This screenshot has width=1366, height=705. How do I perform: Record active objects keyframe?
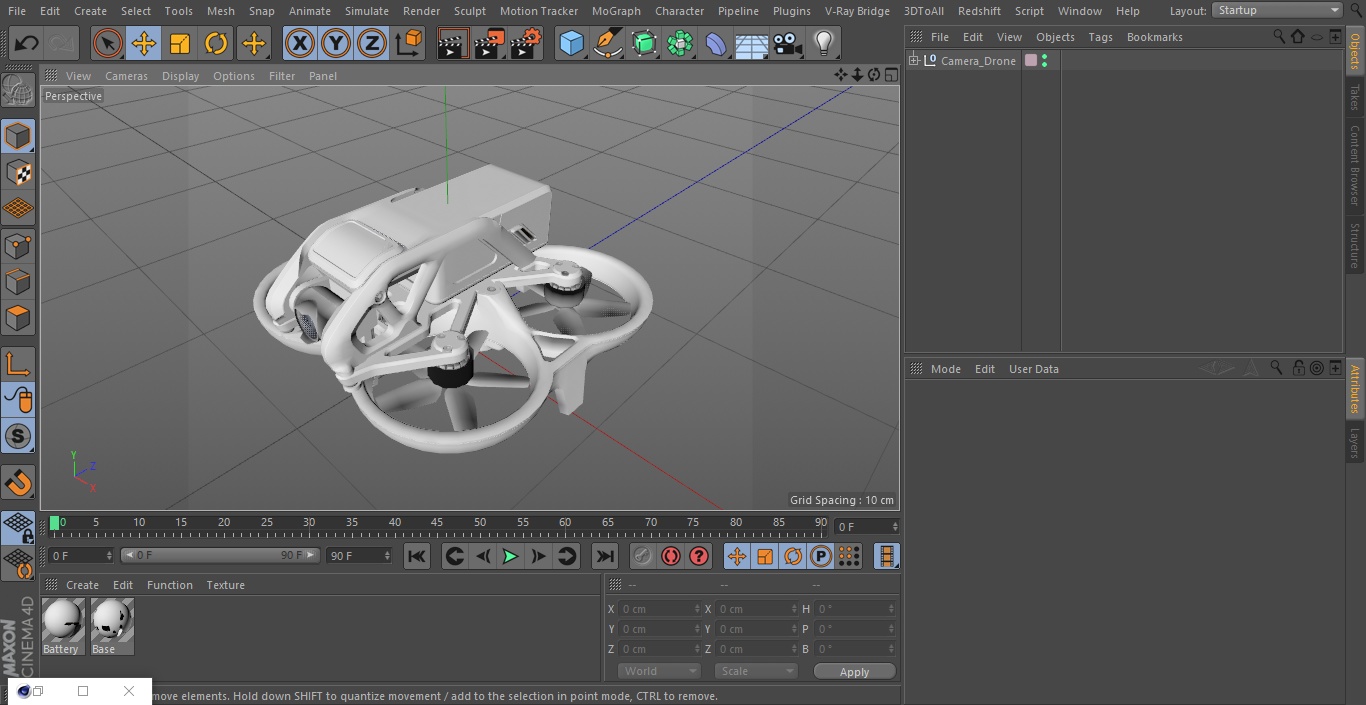point(643,556)
